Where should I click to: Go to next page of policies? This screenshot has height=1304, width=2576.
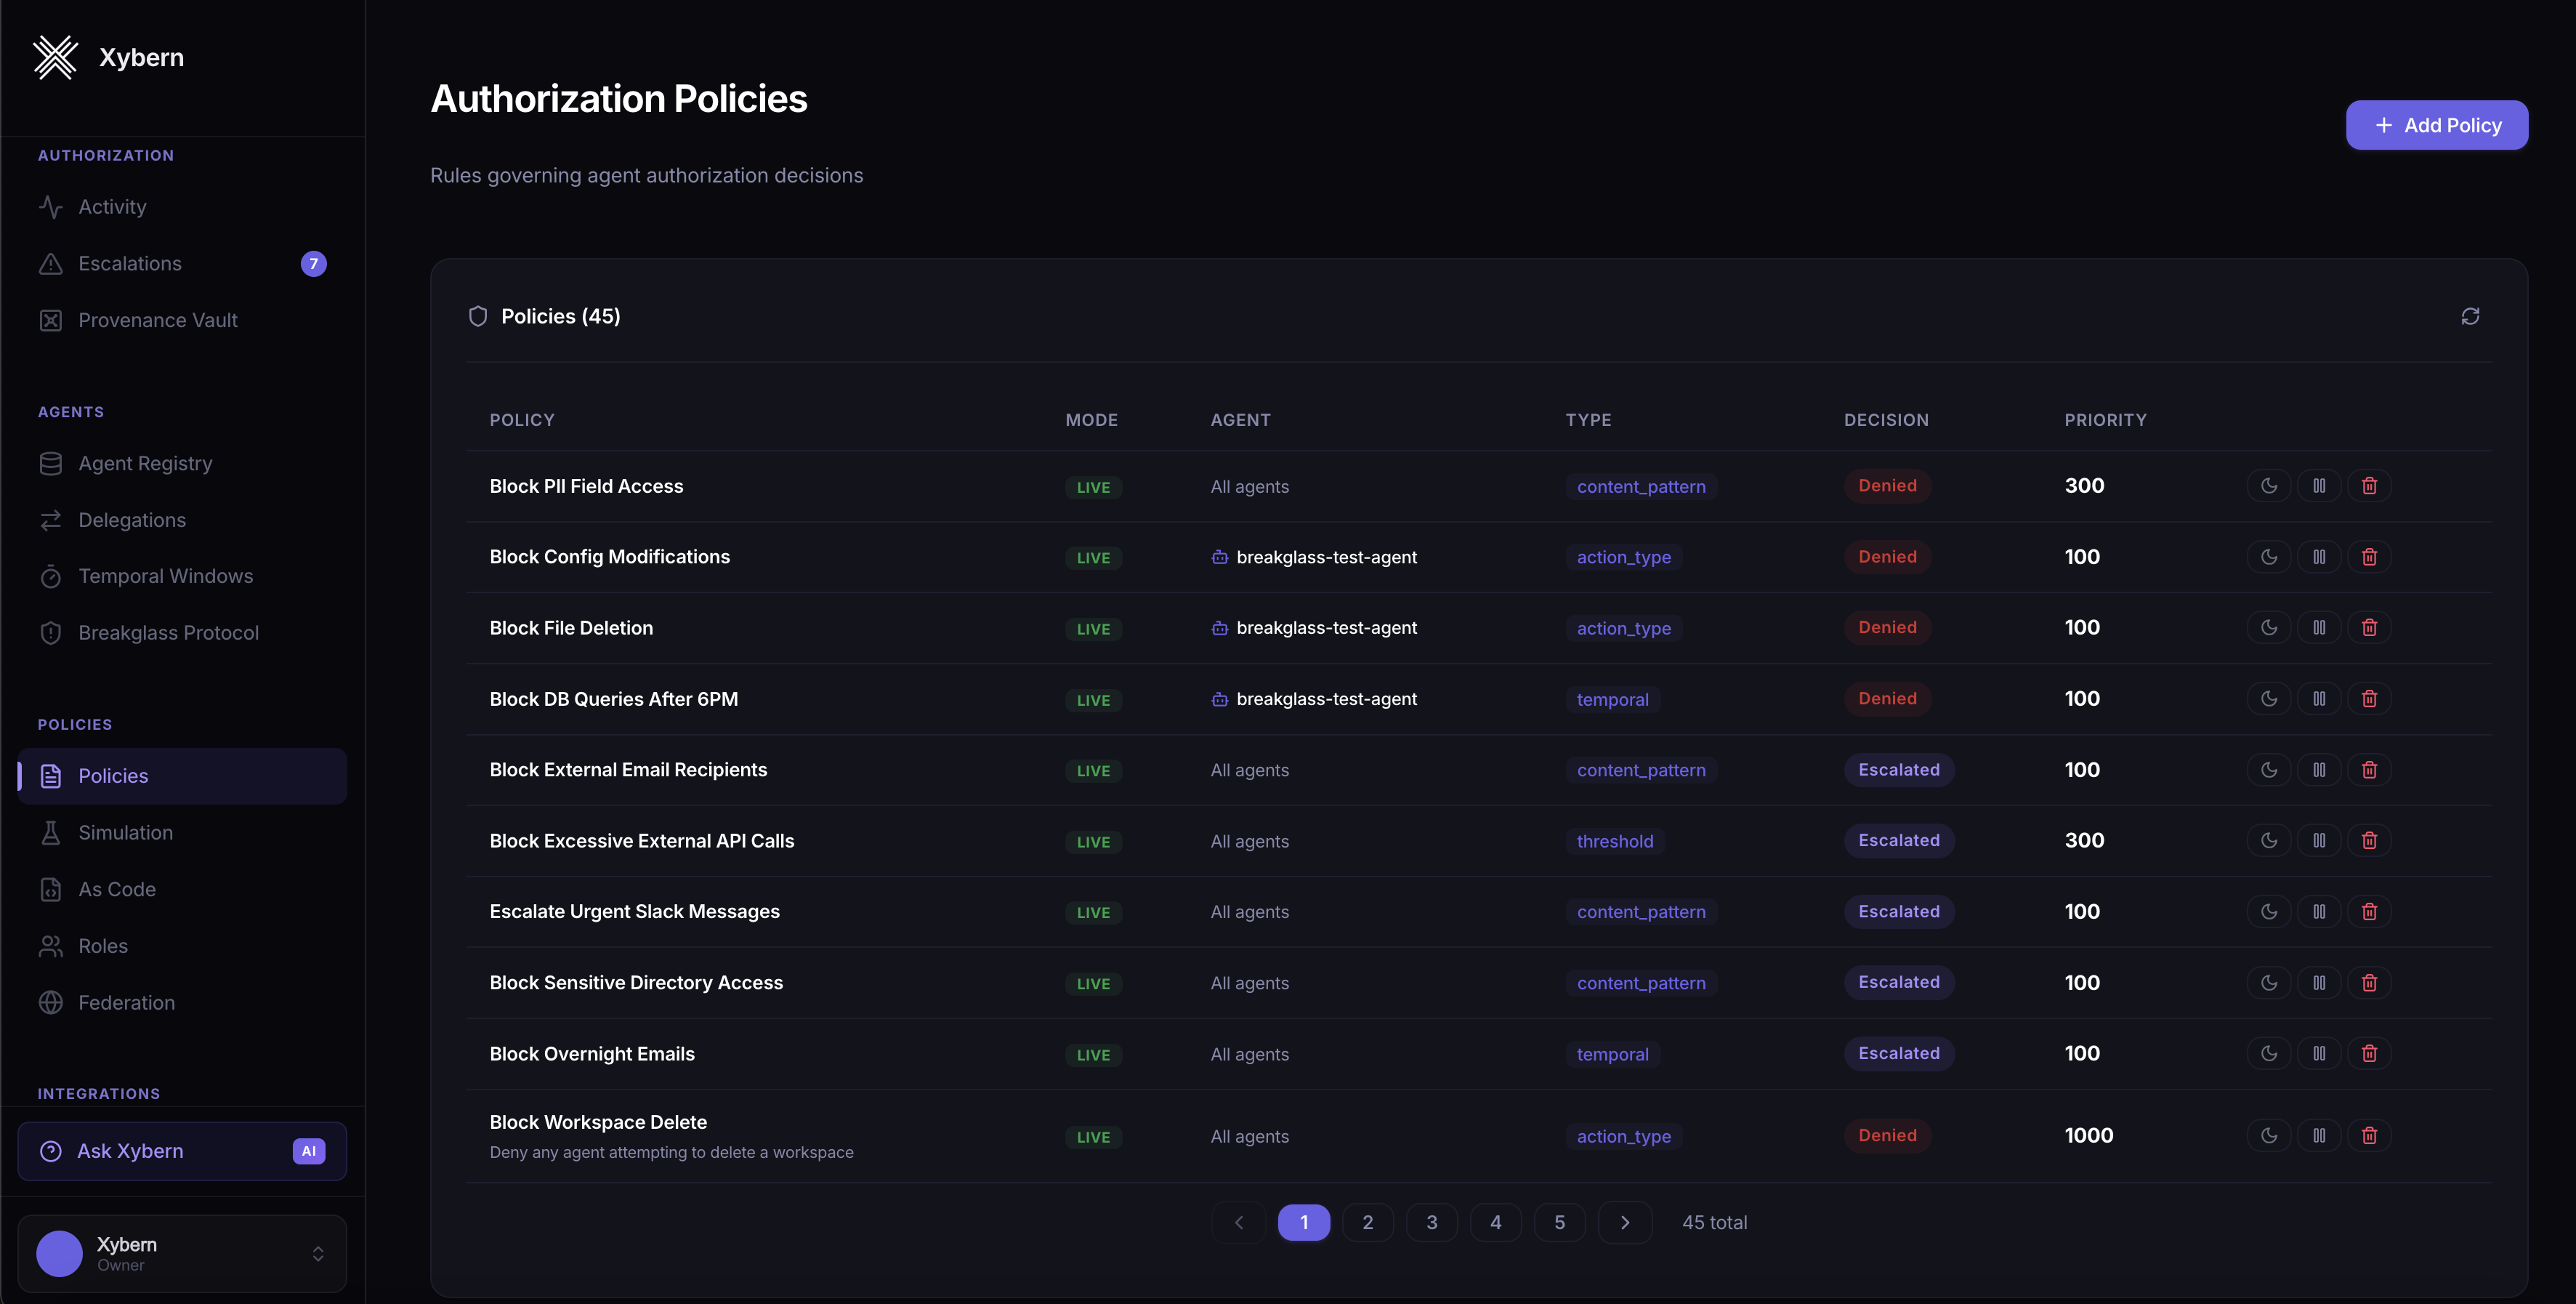click(x=1624, y=1222)
